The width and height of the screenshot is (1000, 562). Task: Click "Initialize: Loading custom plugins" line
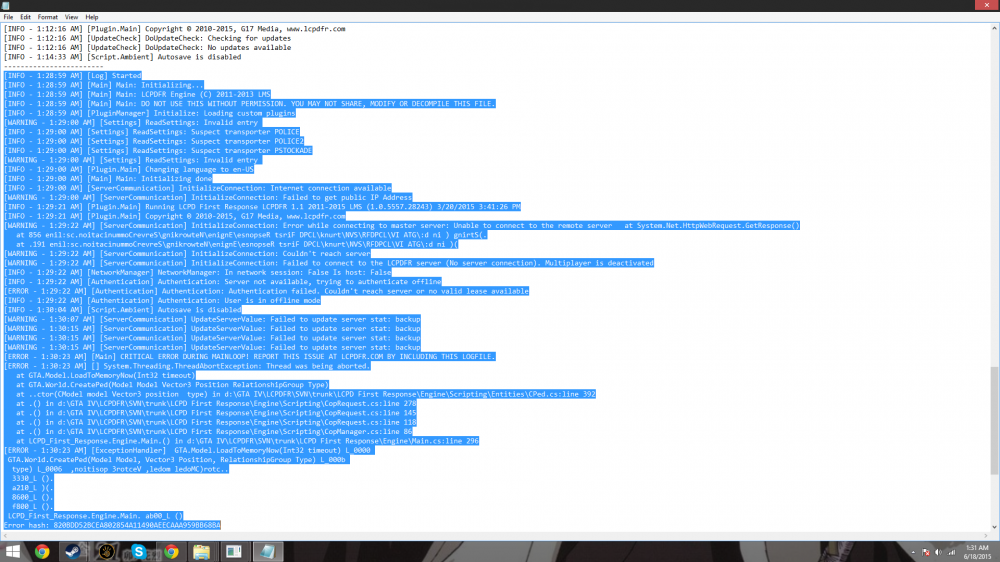(150, 113)
